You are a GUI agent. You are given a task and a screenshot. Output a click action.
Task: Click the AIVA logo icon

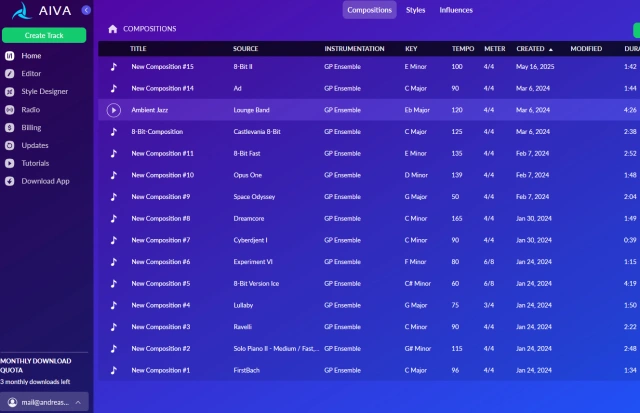[x=22, y=11]
